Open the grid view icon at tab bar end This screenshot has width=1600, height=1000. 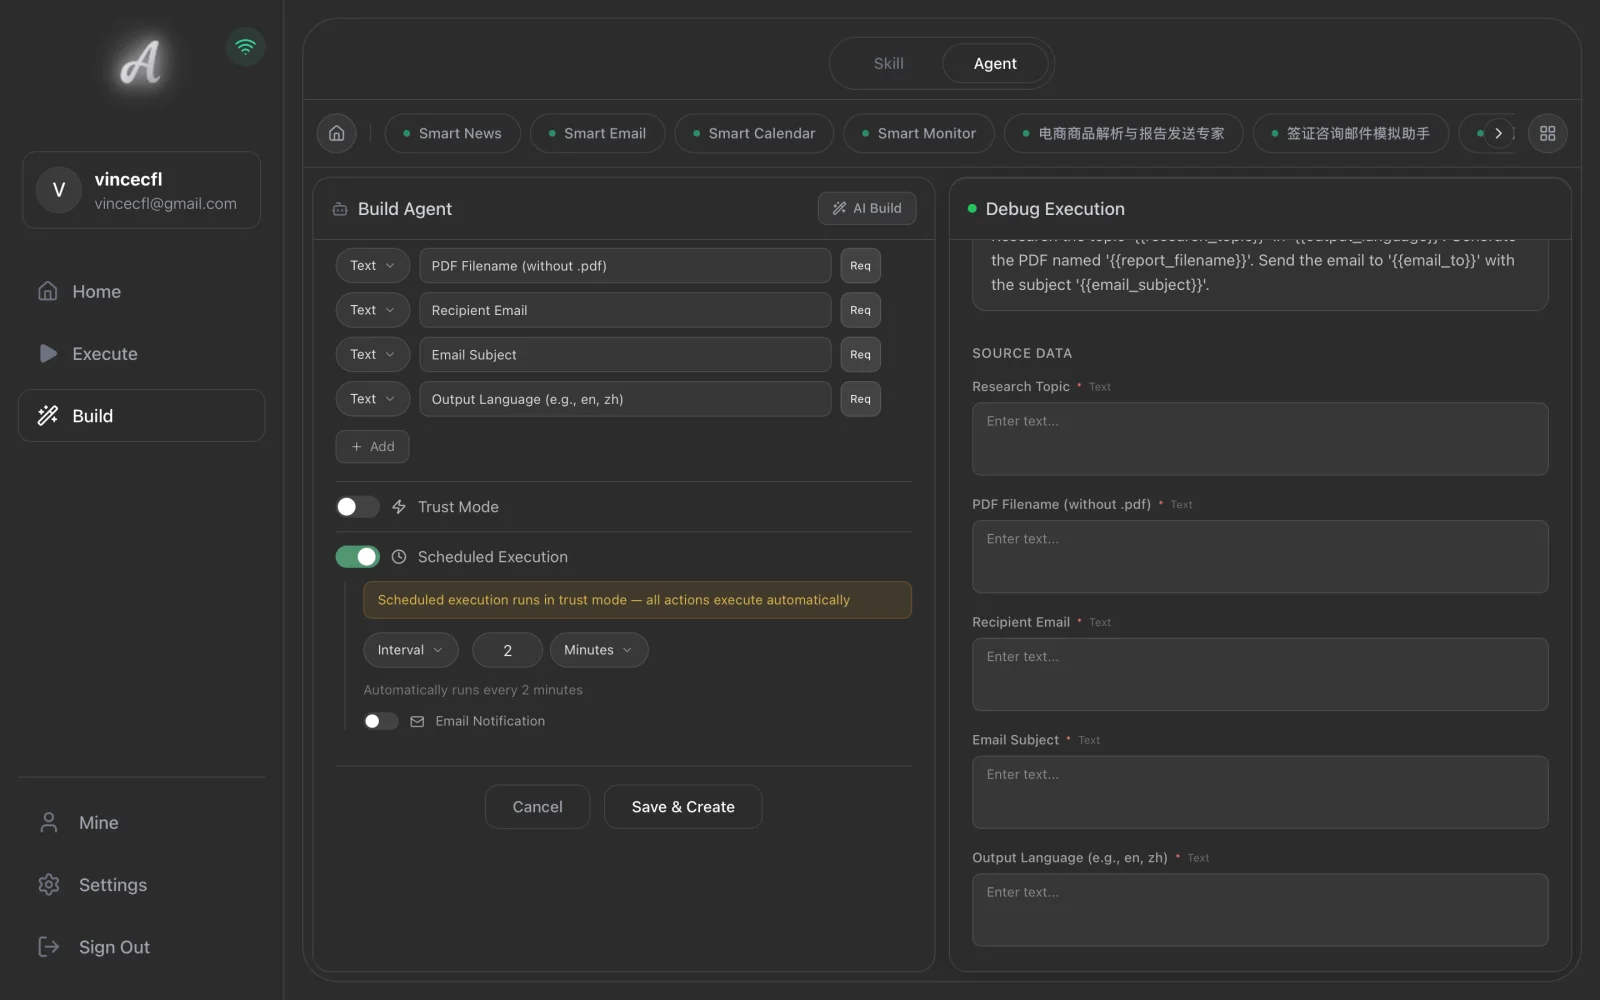coord(1547,133)
